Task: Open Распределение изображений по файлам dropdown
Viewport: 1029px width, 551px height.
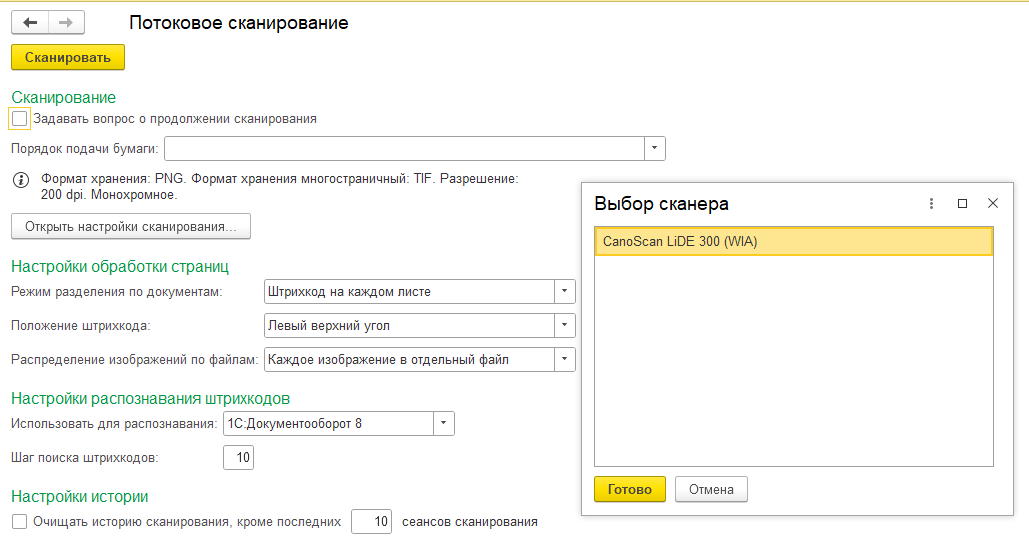Action: click(565, 359)
